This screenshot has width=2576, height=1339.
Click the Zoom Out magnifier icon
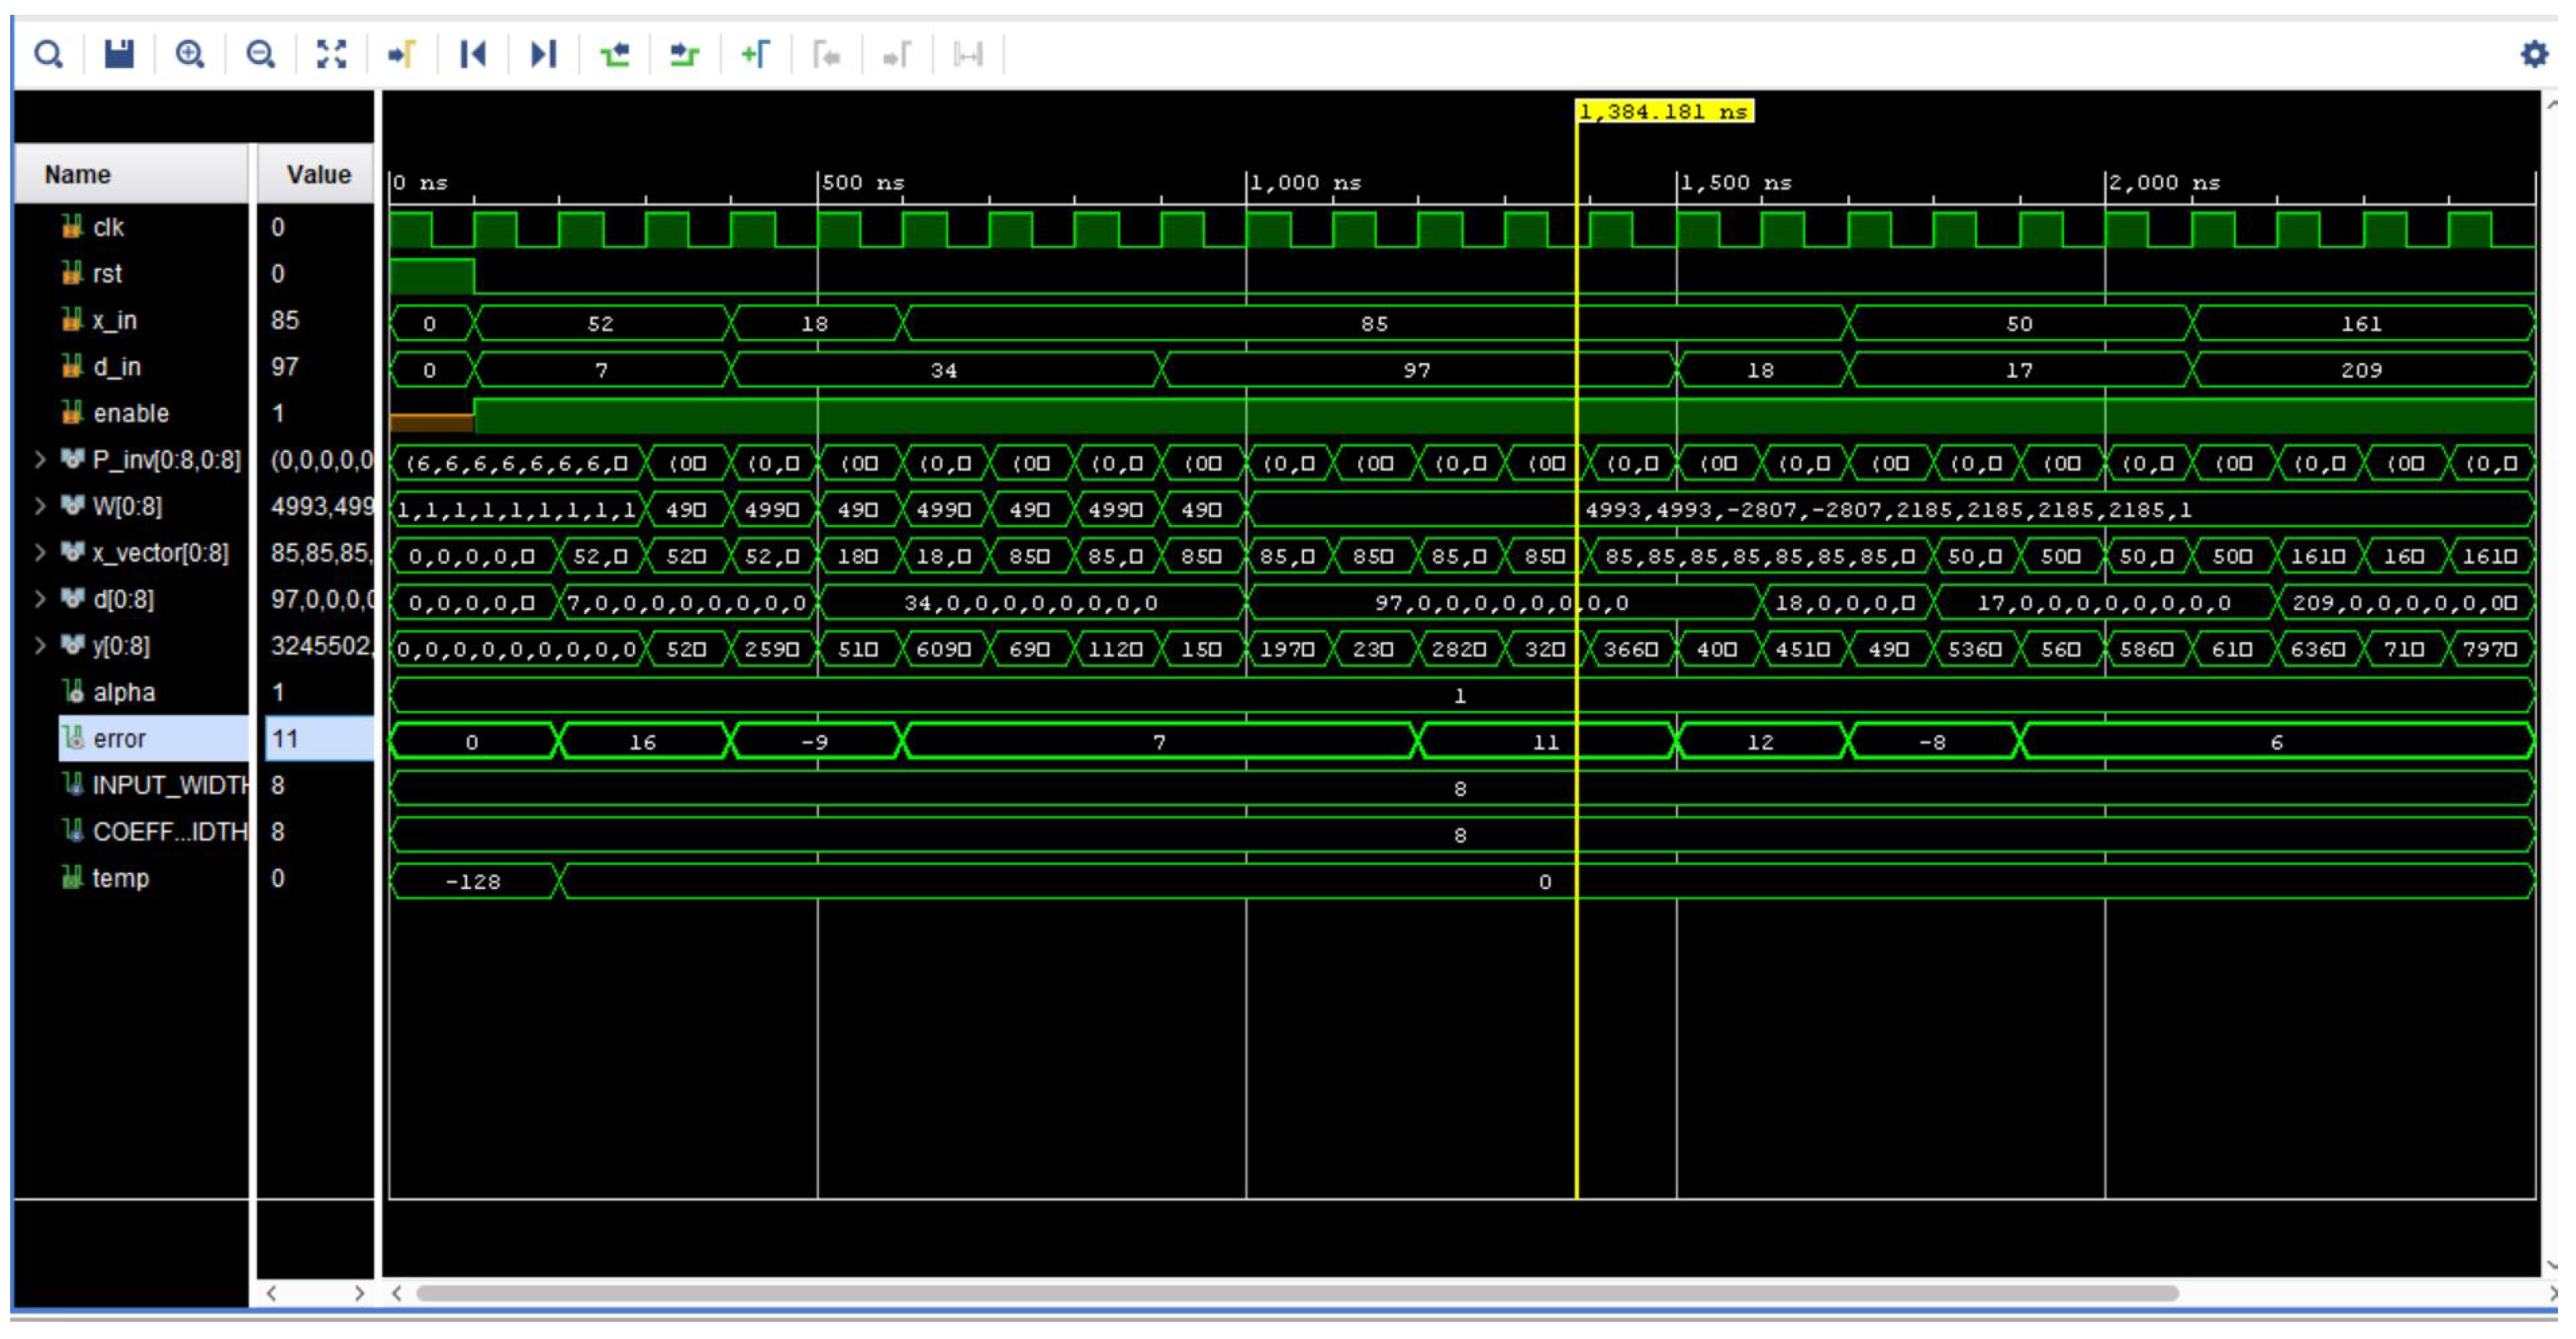261,54
